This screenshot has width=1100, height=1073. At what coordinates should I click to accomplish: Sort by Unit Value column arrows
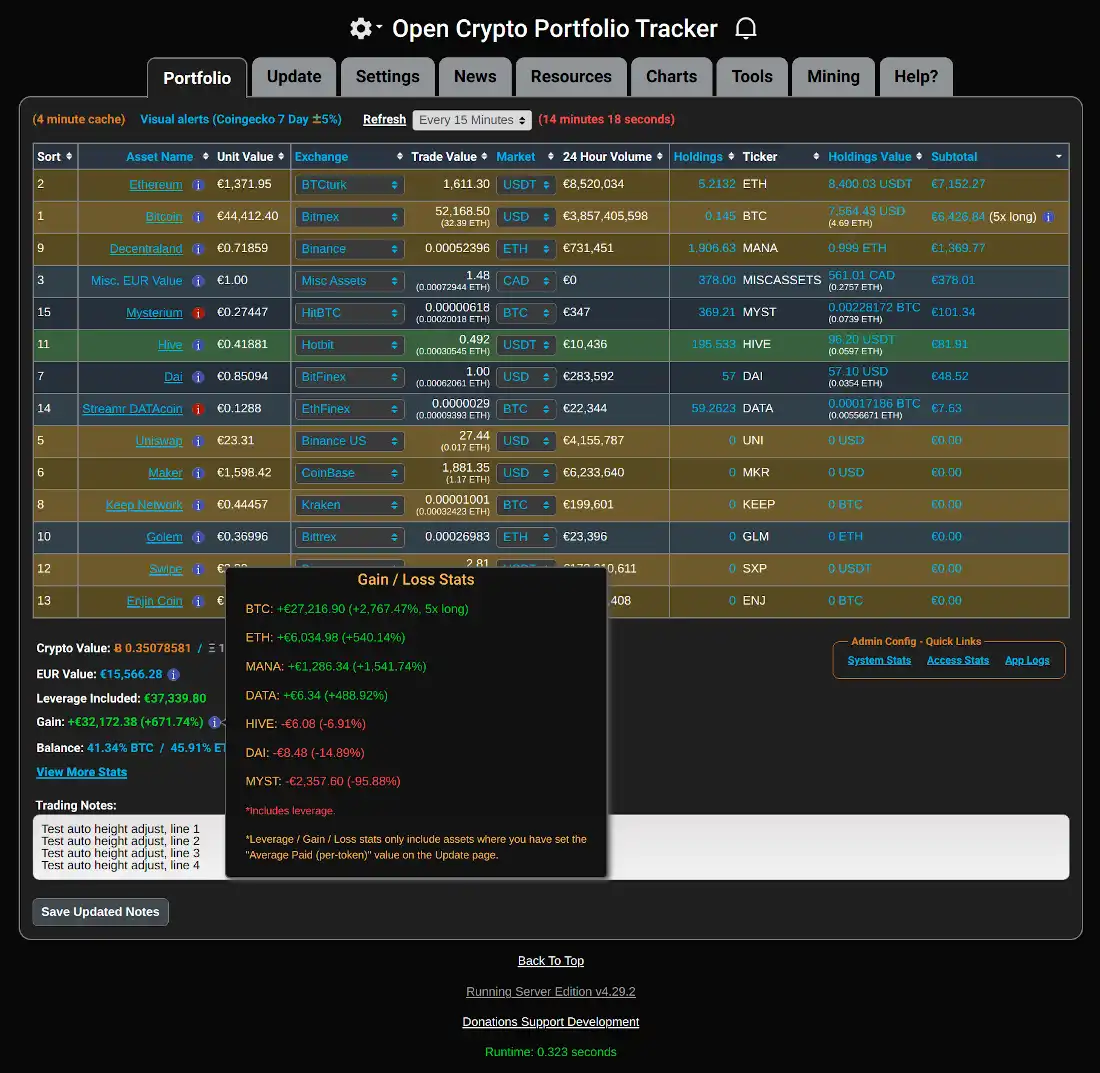click(x=281, y=156)
